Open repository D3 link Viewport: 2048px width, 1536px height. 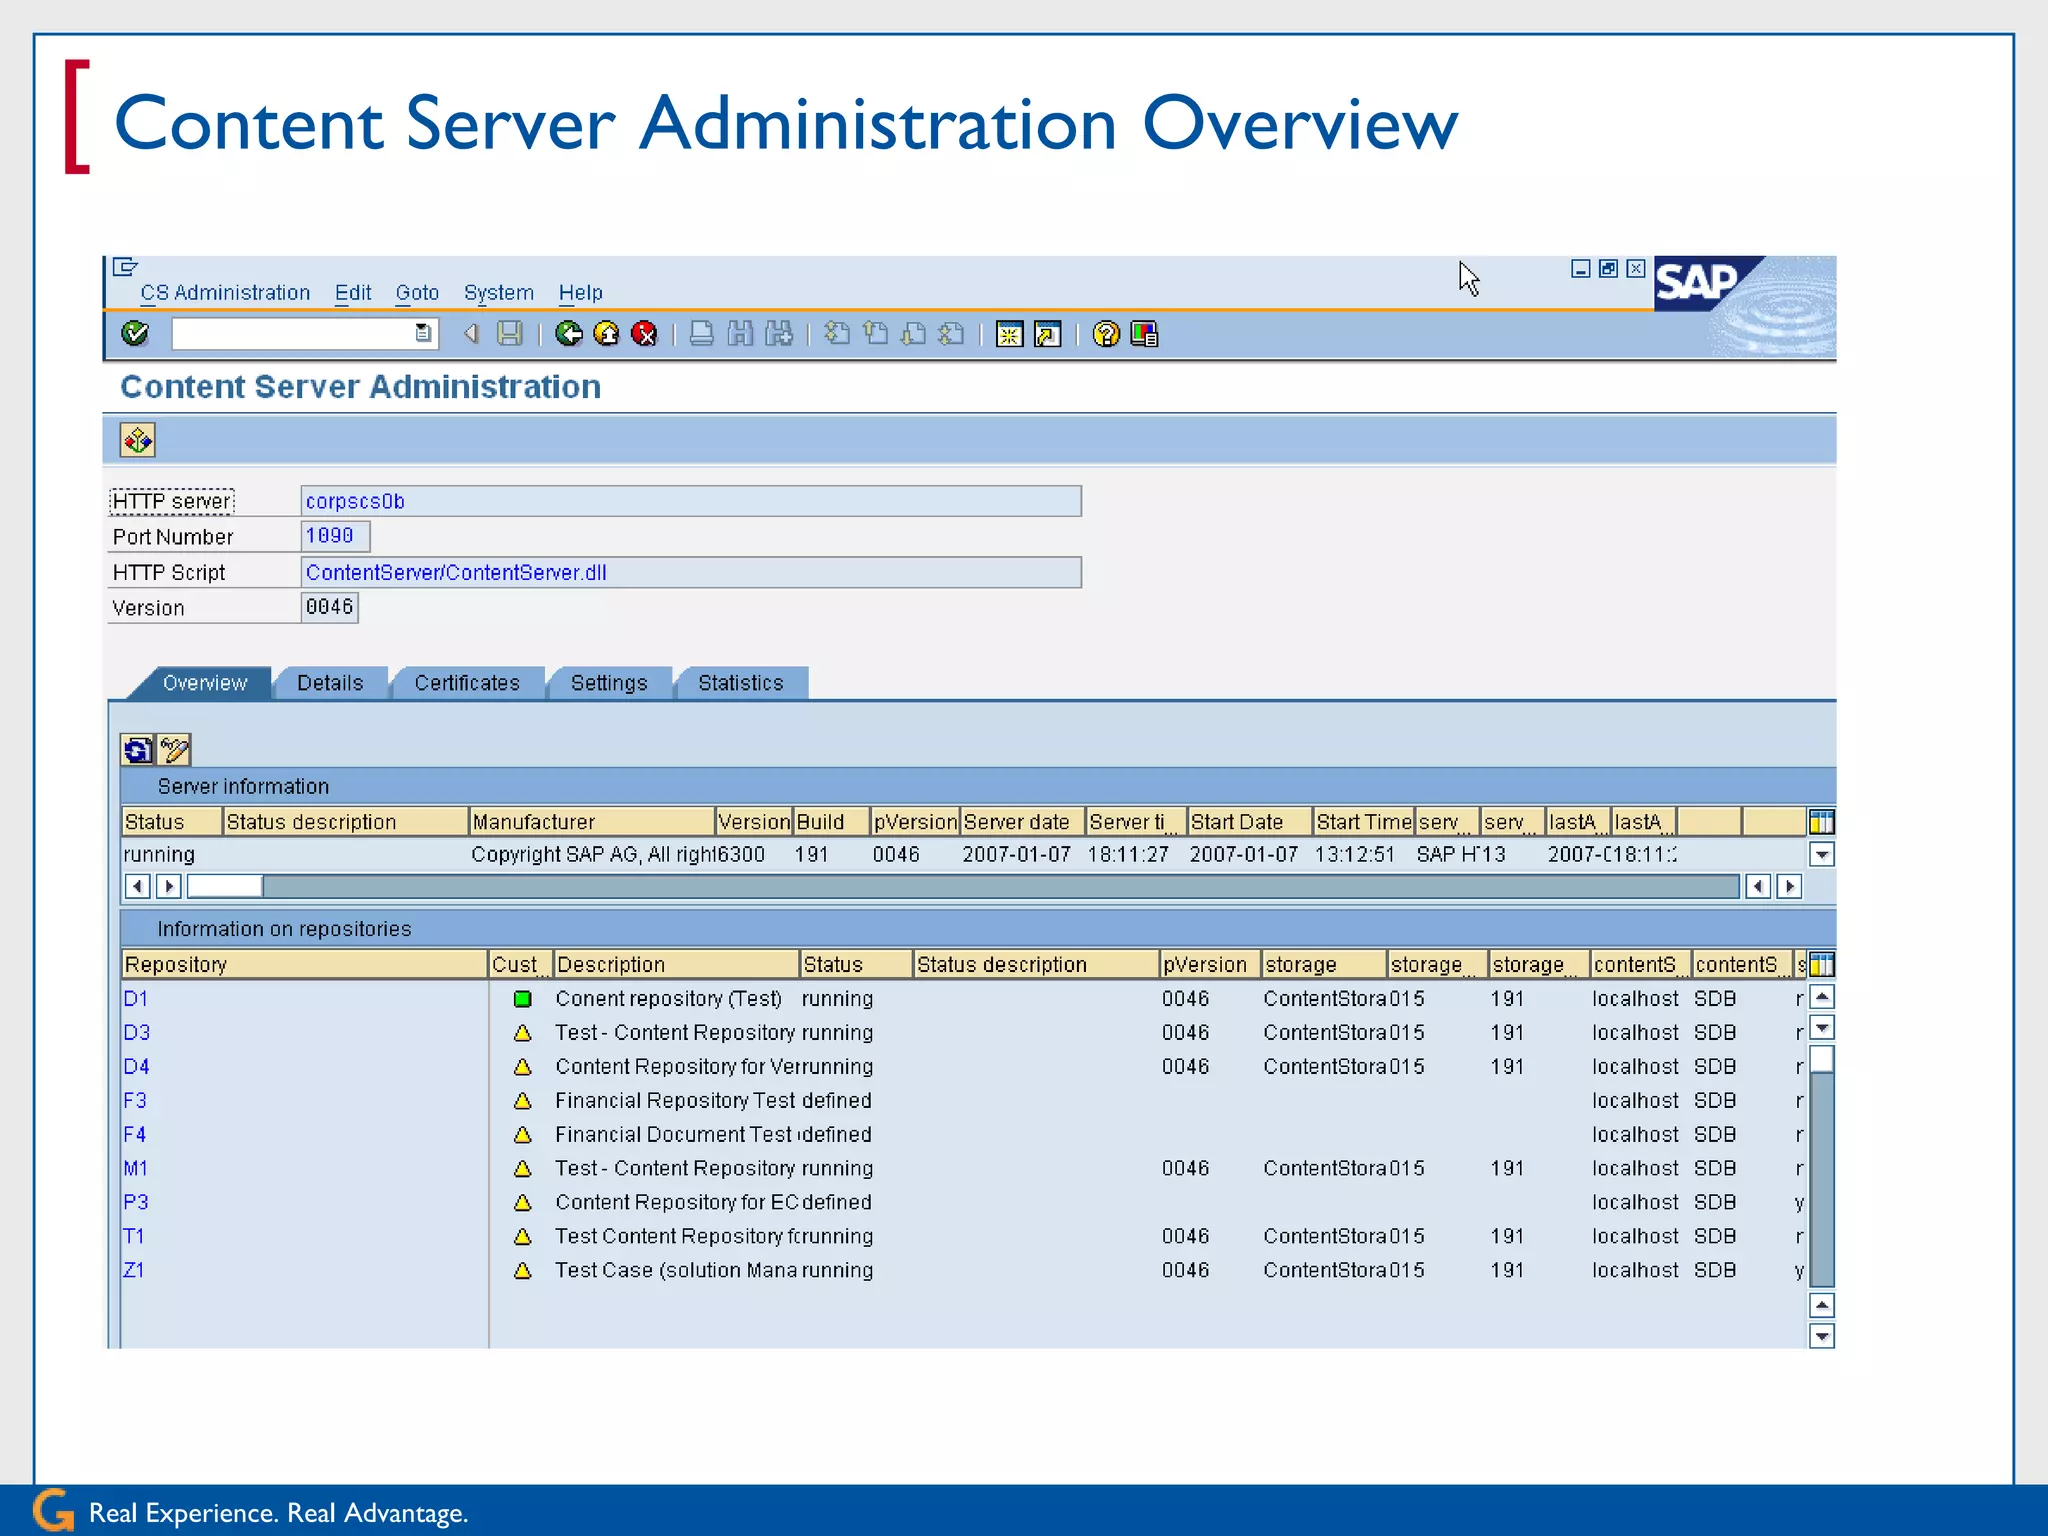tap(137, 1032)
